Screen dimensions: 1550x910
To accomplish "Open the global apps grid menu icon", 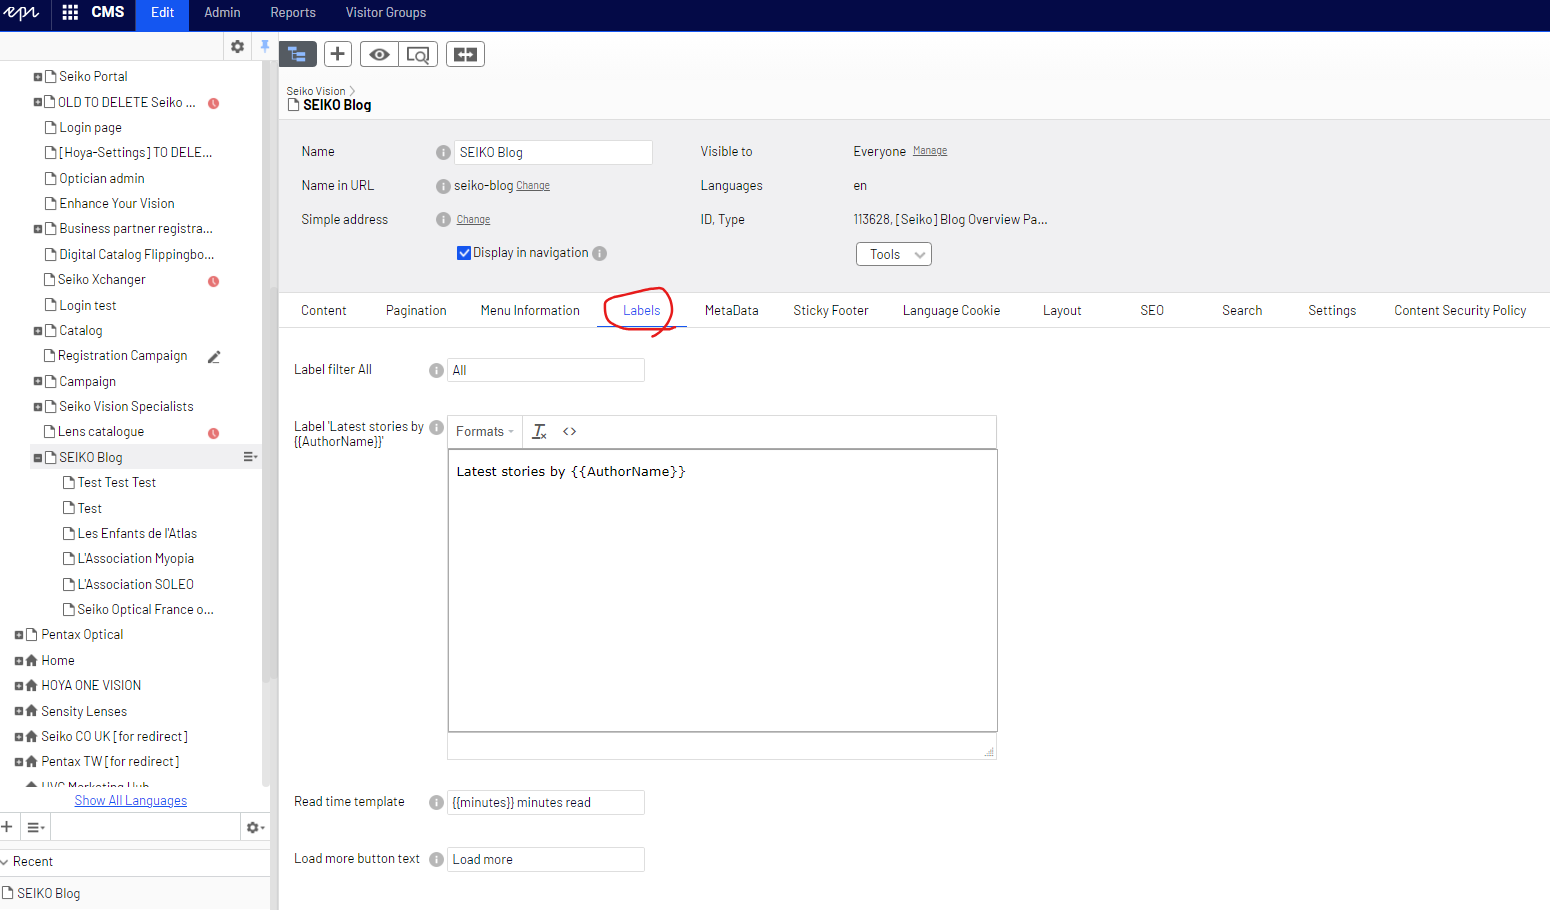I will tap(70, 13).
